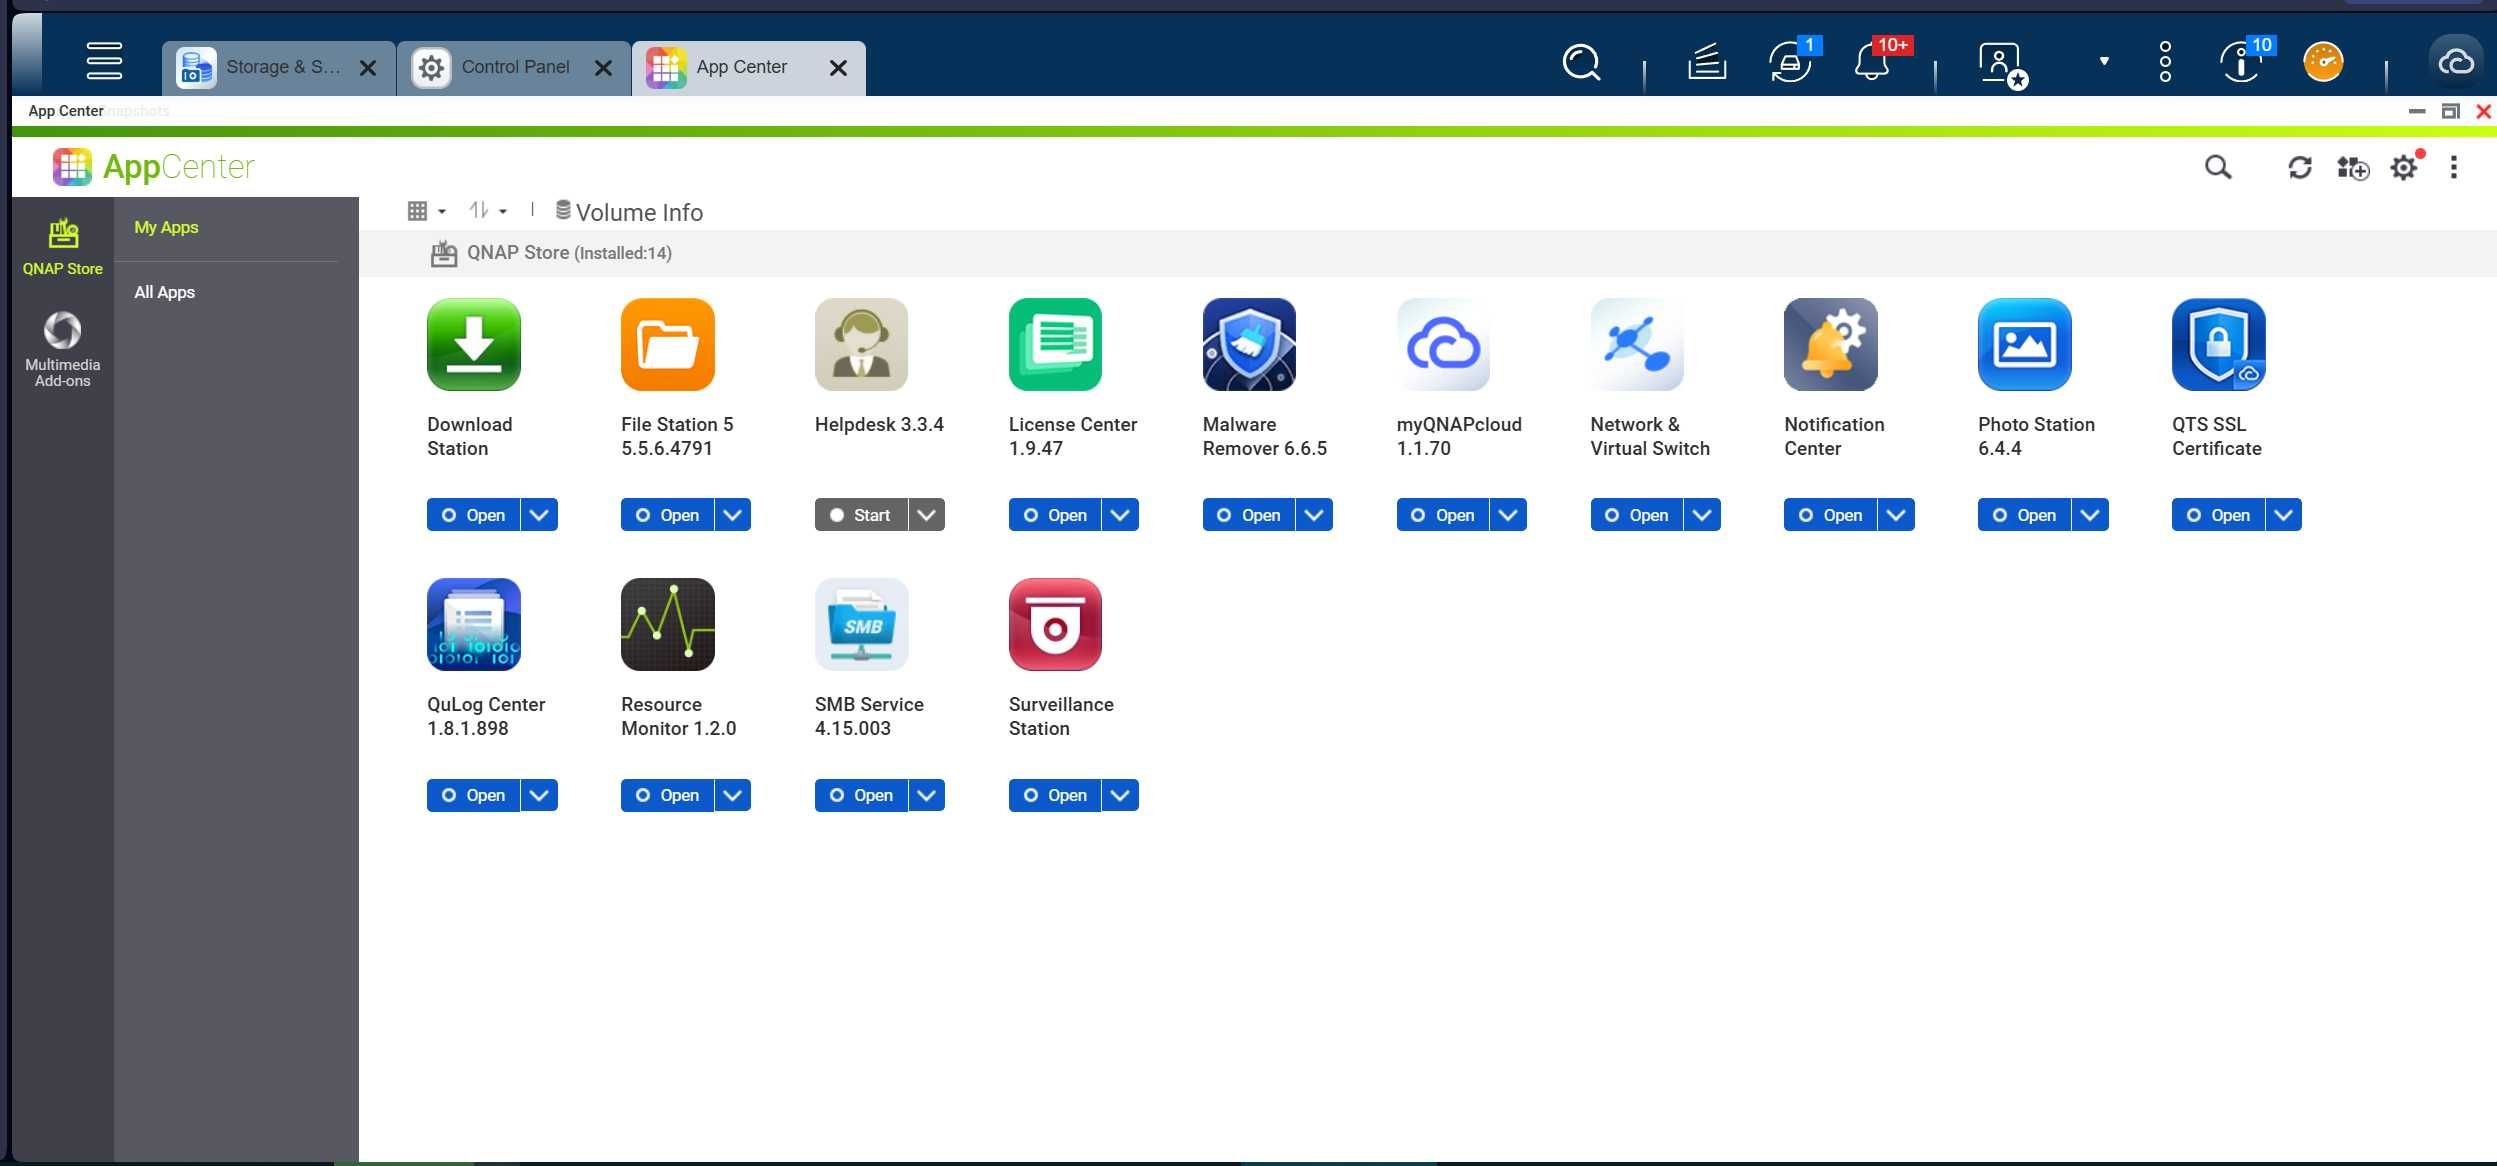Expand the Notification Center action dropdown arrow
Screen dimensions: 2497x1166
[x=1897, y=515]
